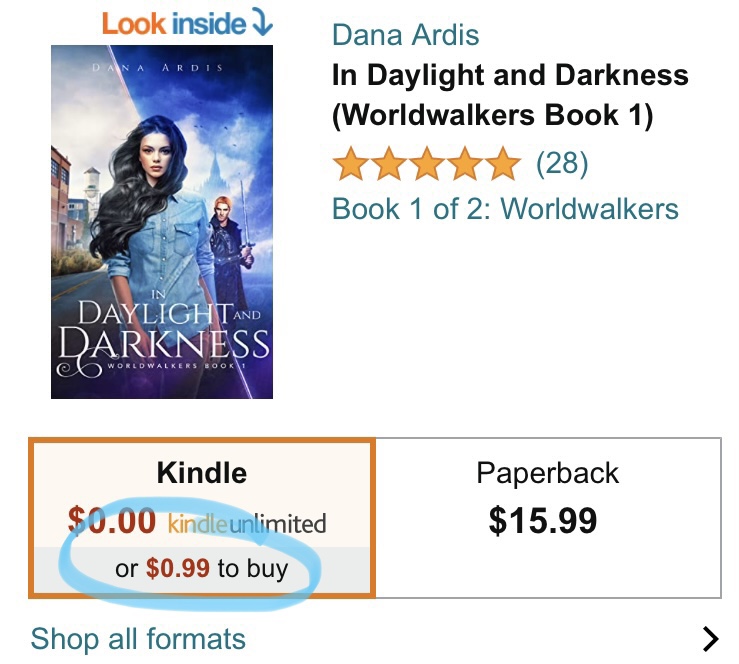739x664 pixels.
Task: Click the $0.00 Kindle price
Action: pos(112,521)
